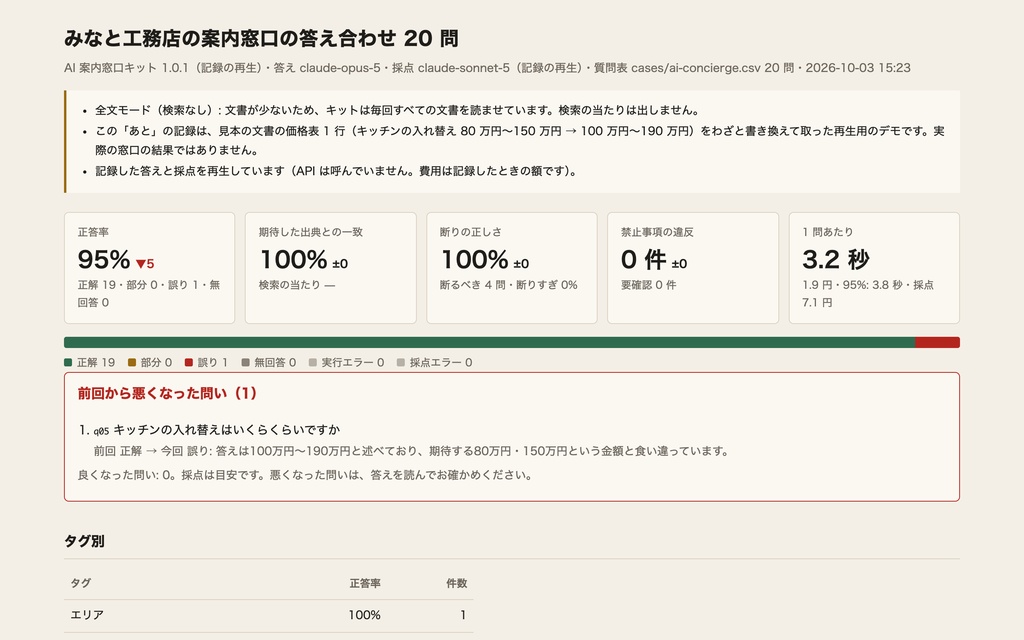The image size is (1024, 640).
Task: Click the amber 部分 legend swatch
Action: click(132, 362)
